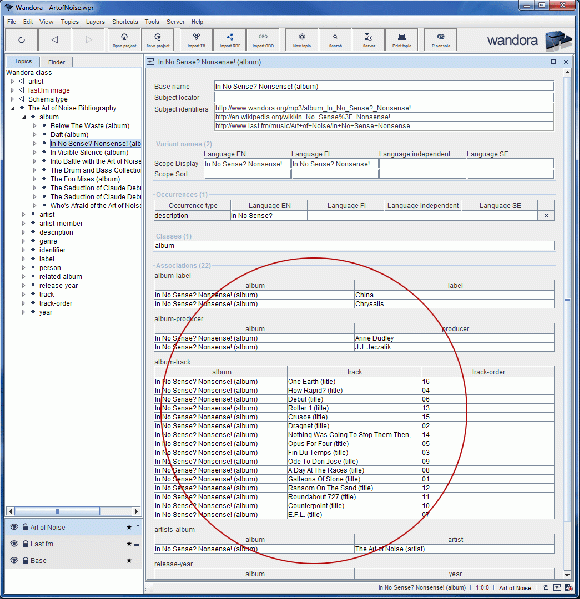Viewport: 580px width, 599px height.
Task: Click the Import OBO toolbar icon
Action: click(263, 40)
